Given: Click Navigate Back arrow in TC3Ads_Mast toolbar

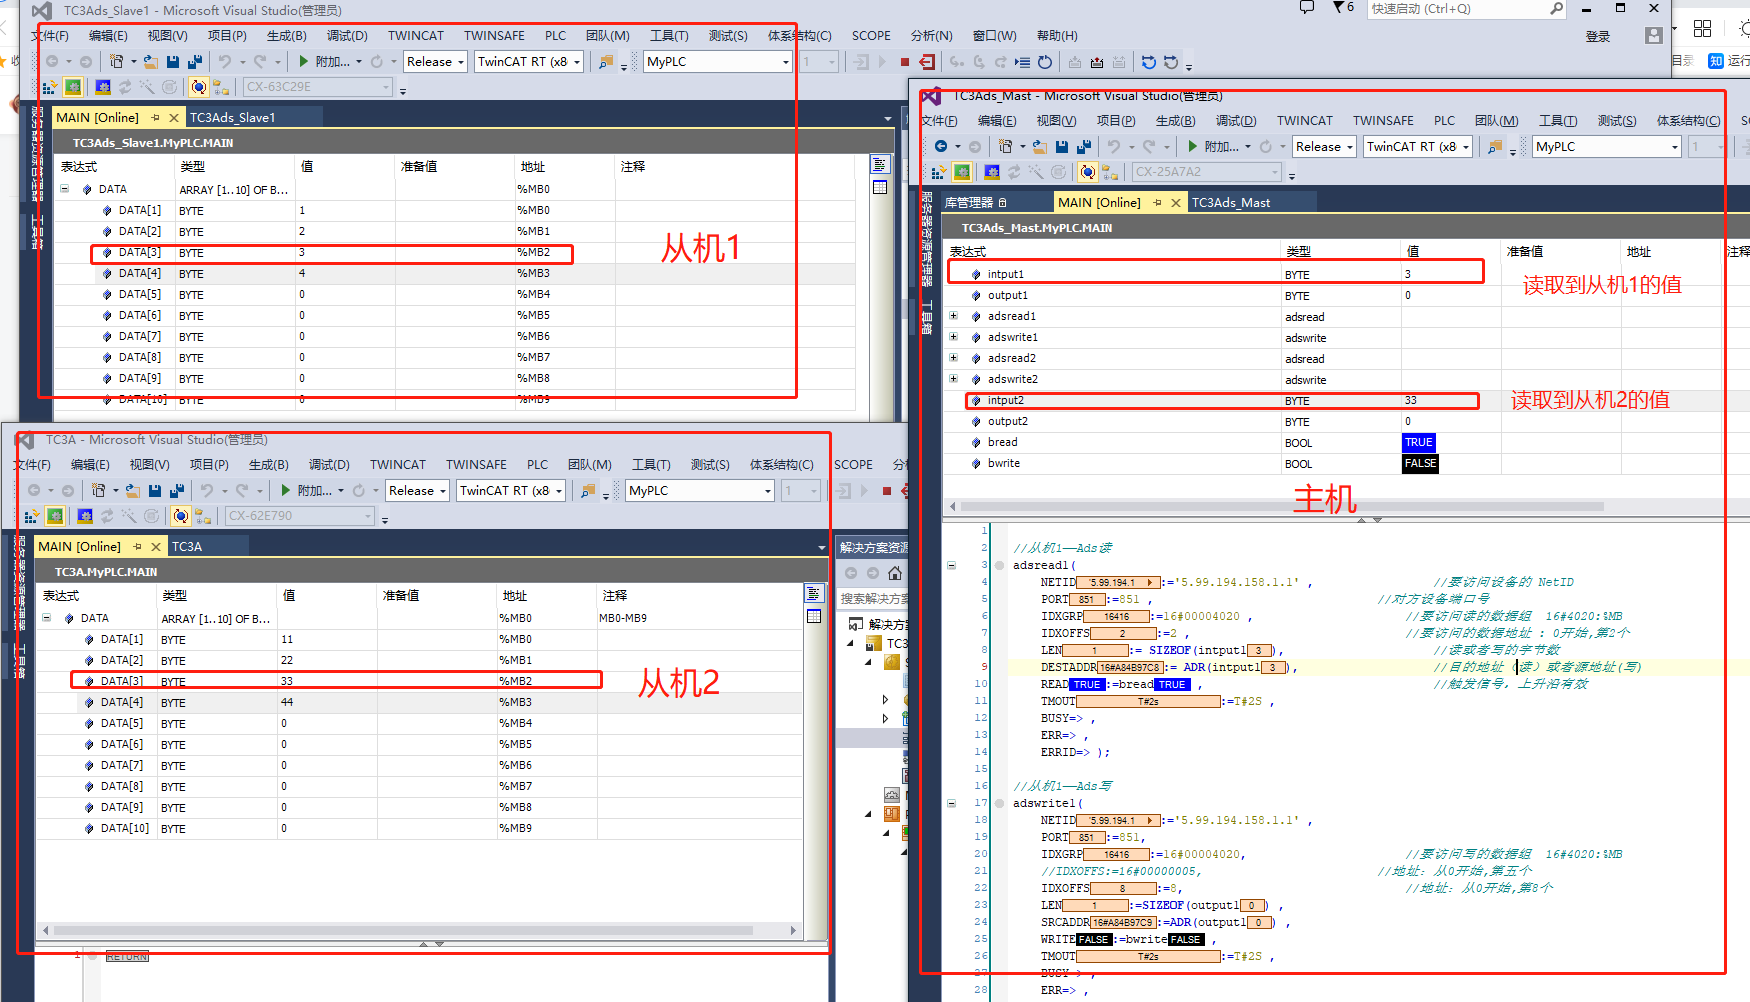Looking at the screenshot, I should [941, 147].
